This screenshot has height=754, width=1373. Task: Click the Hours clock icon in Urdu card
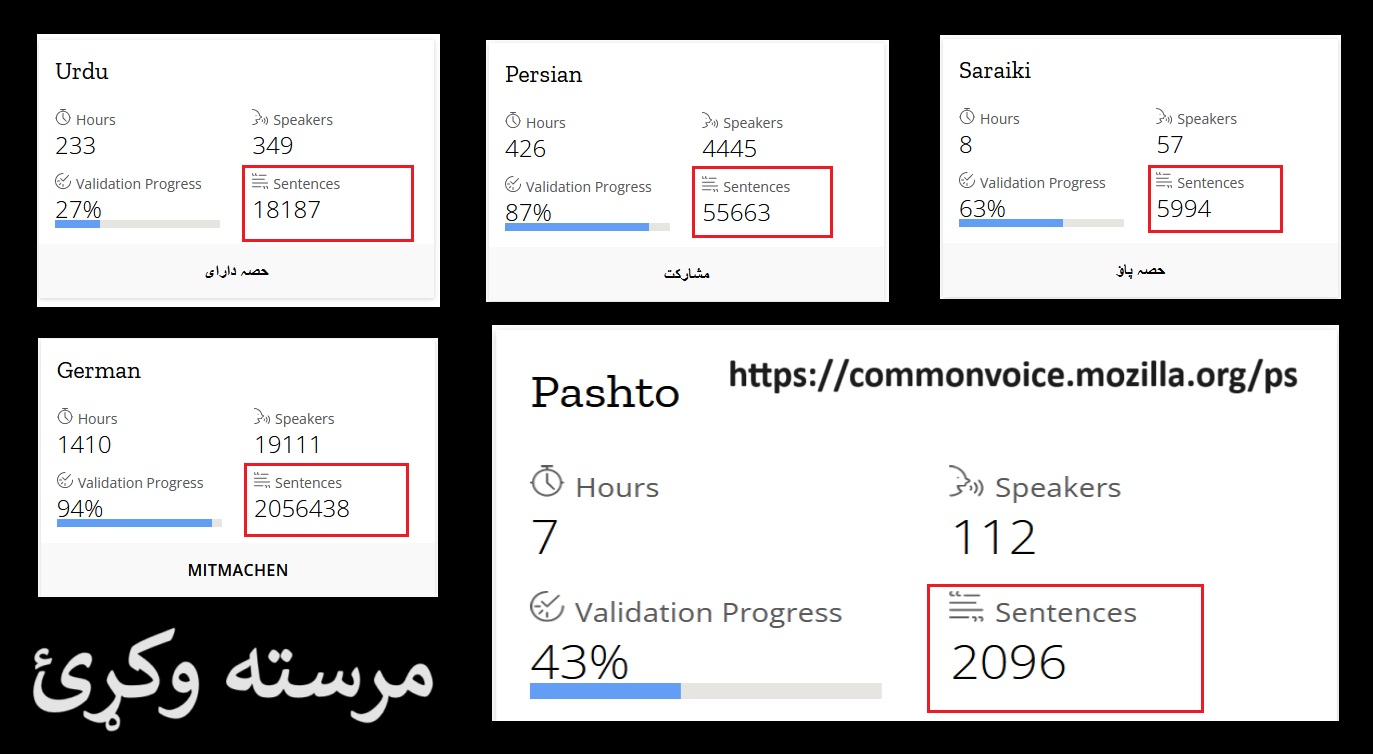coord(64,118)
